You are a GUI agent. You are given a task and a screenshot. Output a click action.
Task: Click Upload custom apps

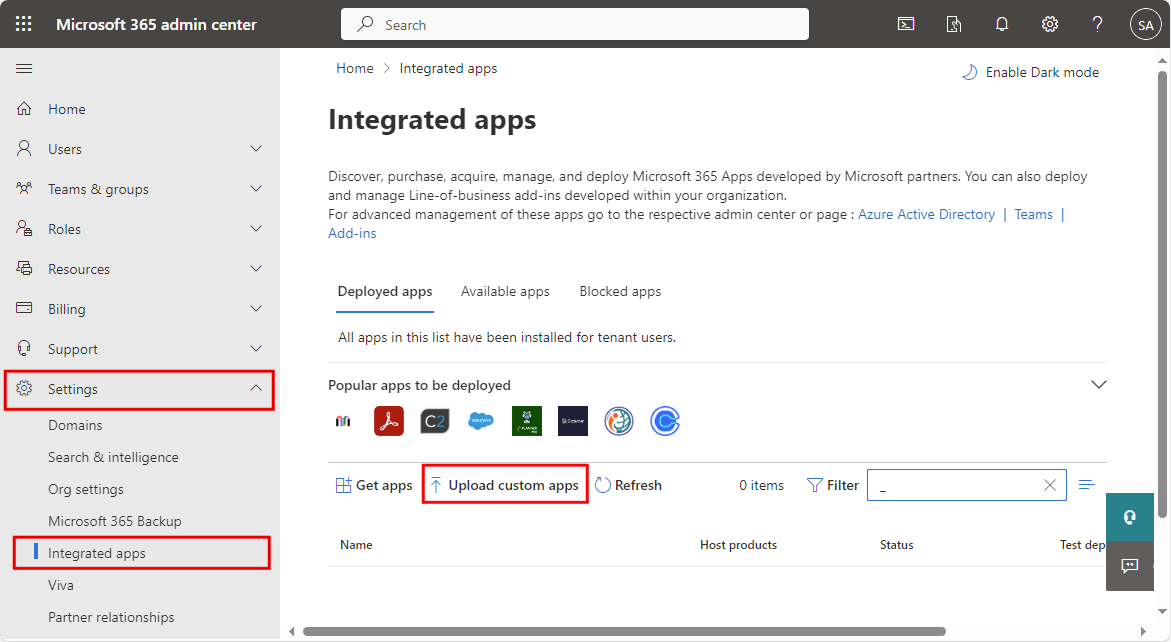[505, 485]
